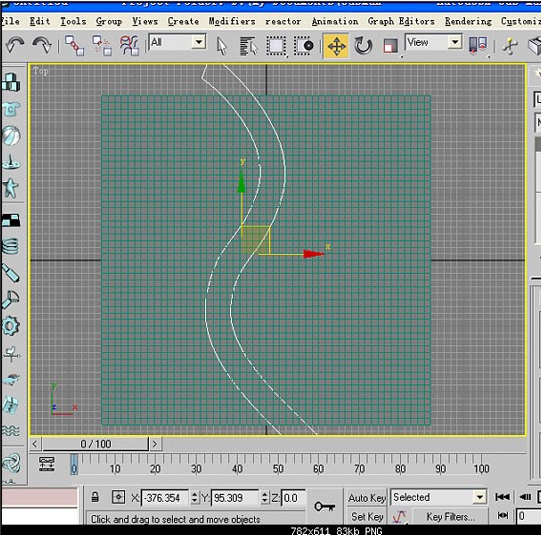Viewport: 541px width, 535px height.
Task: Create a Rigid Body Collection
Action: coord(11,82)
